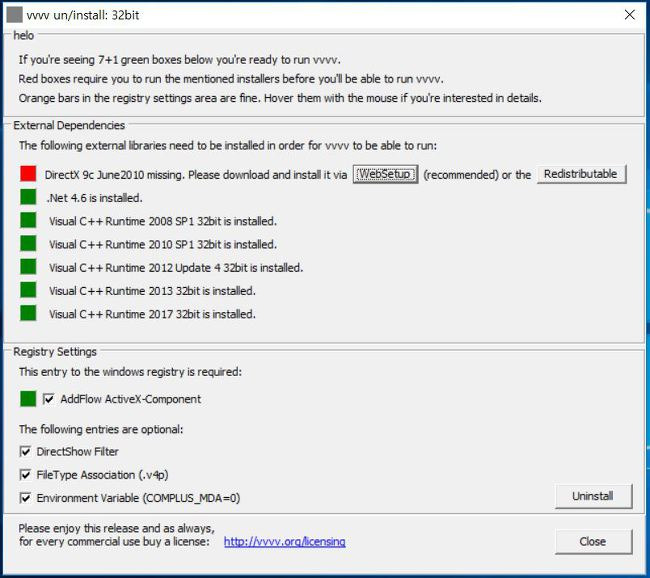Image resolution: width=650 pixels, height=578 pixels.
Task: Click the 'External Dependencies' group label
Action: [x=69, y=125]
